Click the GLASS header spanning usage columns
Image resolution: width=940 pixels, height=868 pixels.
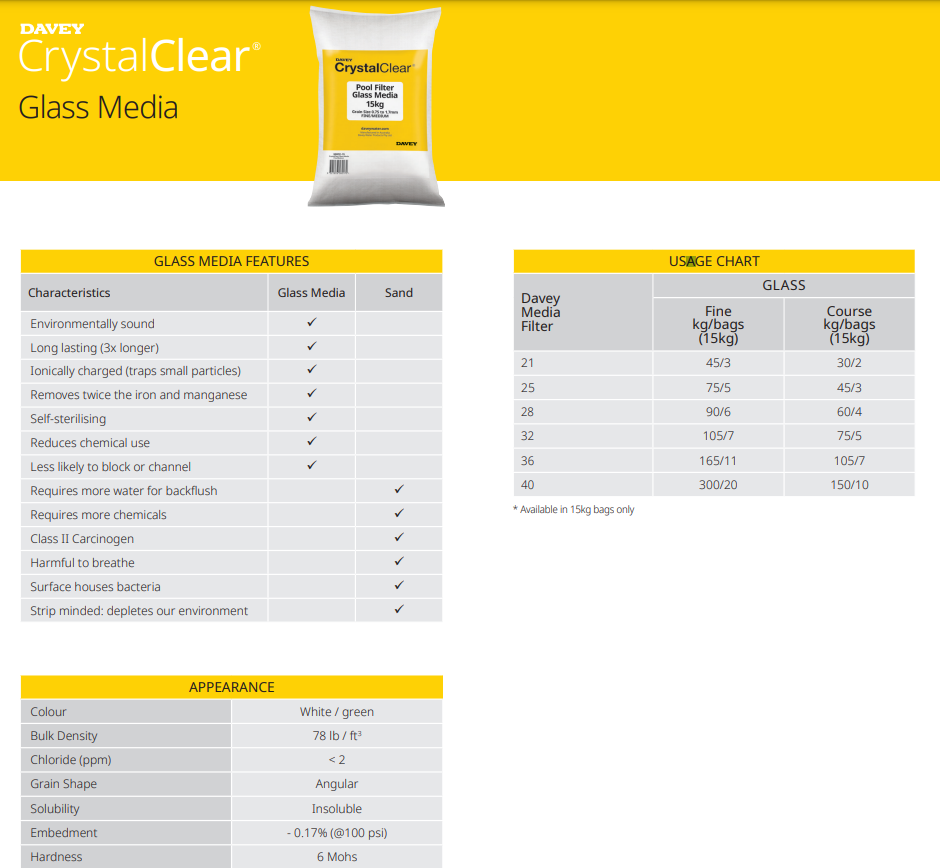[784, 284]
